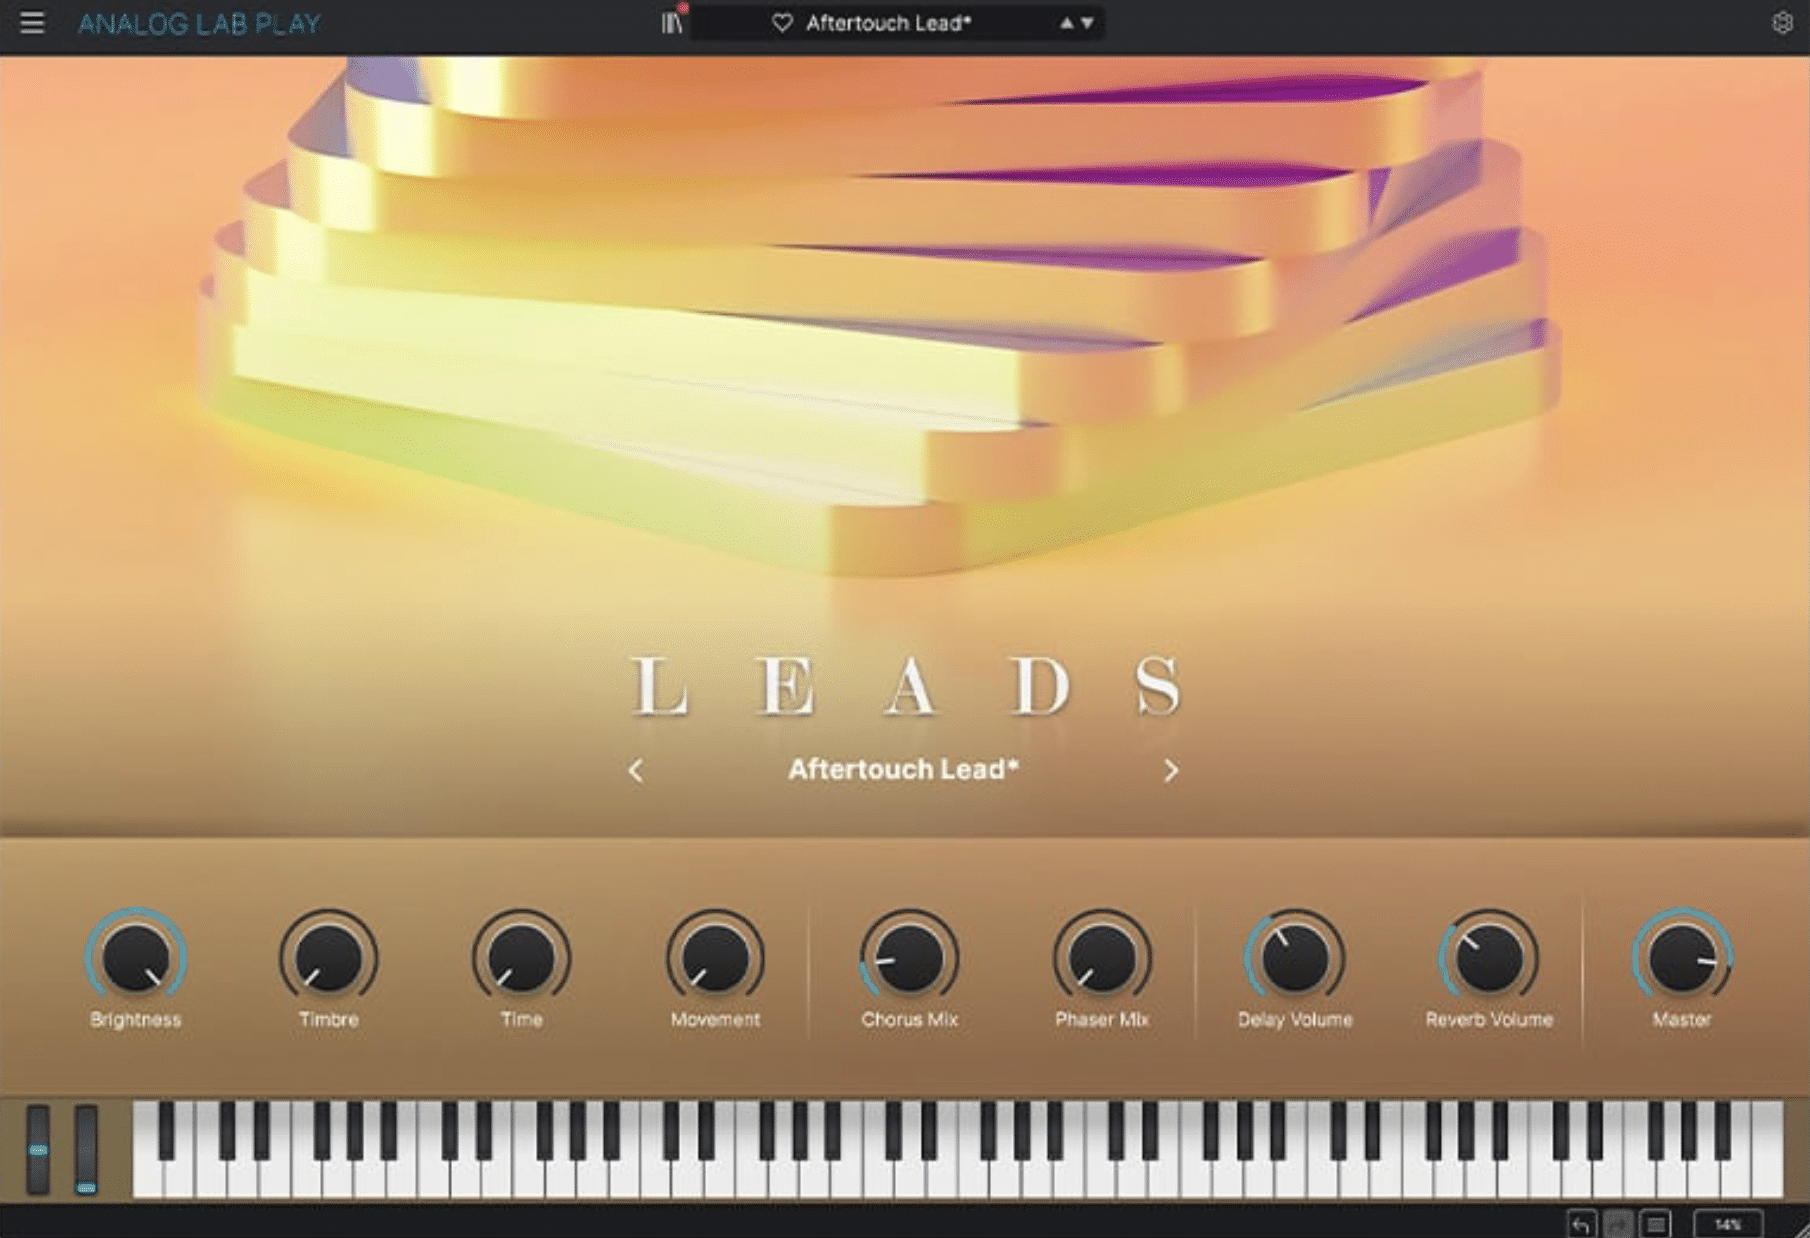Click the Delay Volume knob
Image resolution: width=1810 pixels, height=1238 pixels.
tap(1295, 957)
